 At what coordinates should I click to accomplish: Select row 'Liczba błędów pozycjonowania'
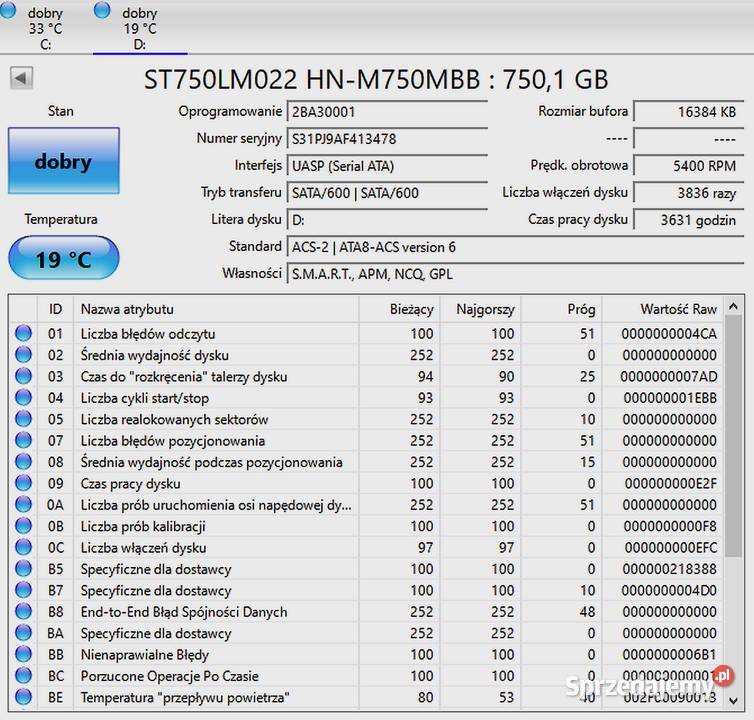click(365, 441)
